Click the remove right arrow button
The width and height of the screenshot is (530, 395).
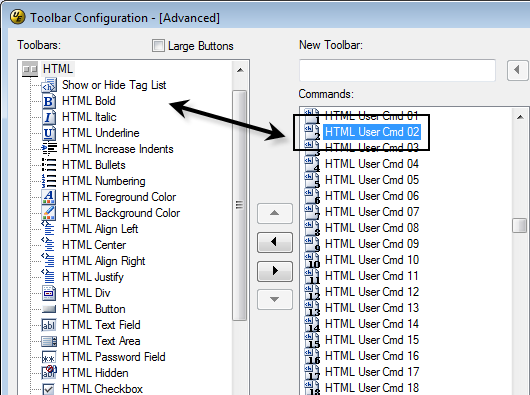(x=275, y=271)
